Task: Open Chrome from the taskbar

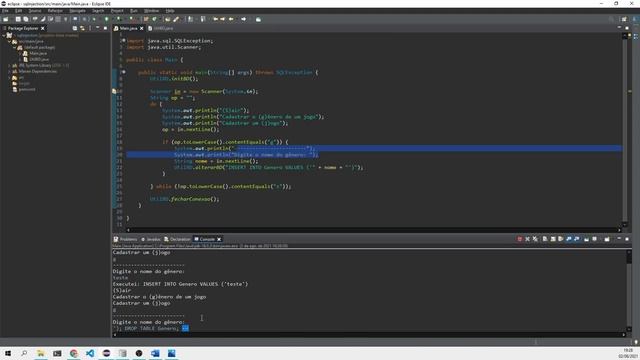Action: [x=73, y=353]
